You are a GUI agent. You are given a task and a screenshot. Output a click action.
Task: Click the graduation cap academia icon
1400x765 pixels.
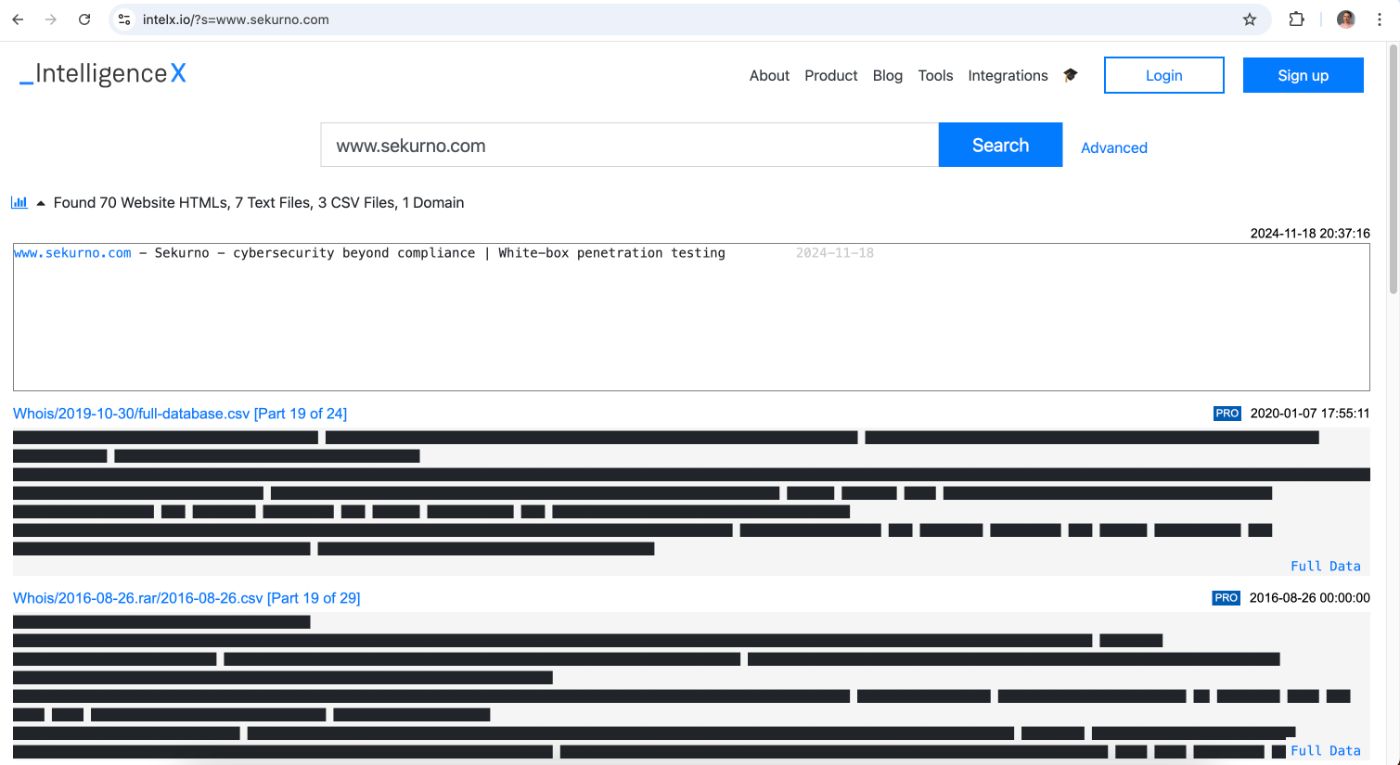[x=1070, y=75]
